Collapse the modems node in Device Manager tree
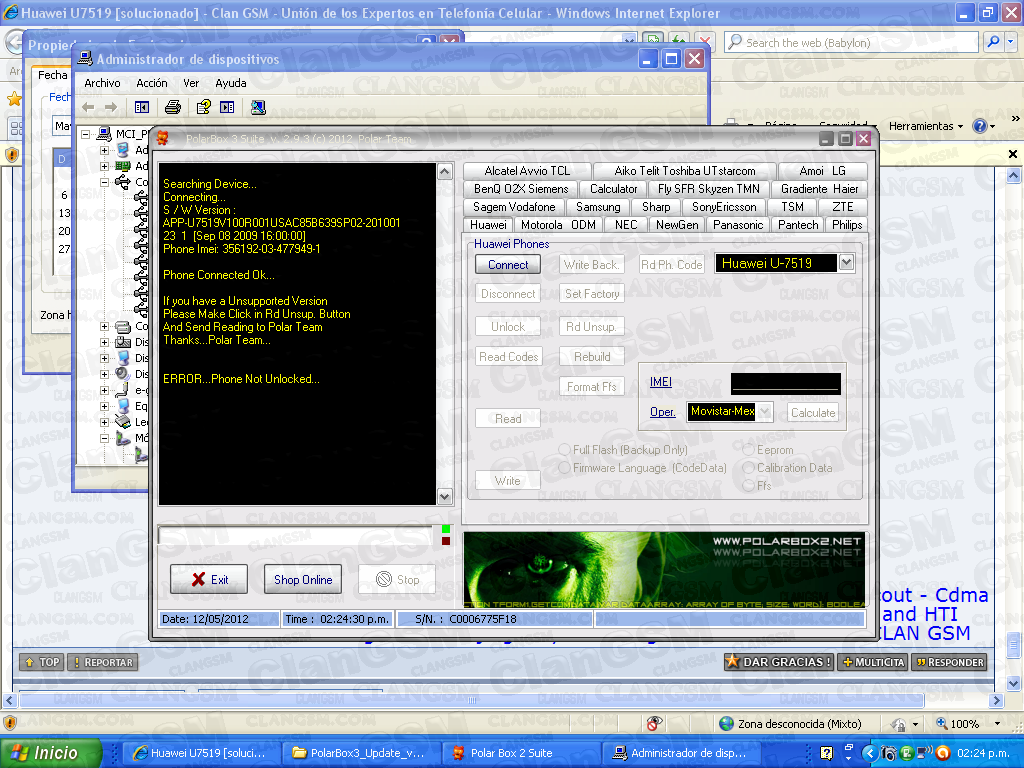The width and height of the screenshot is (1024, 768). 104,438
